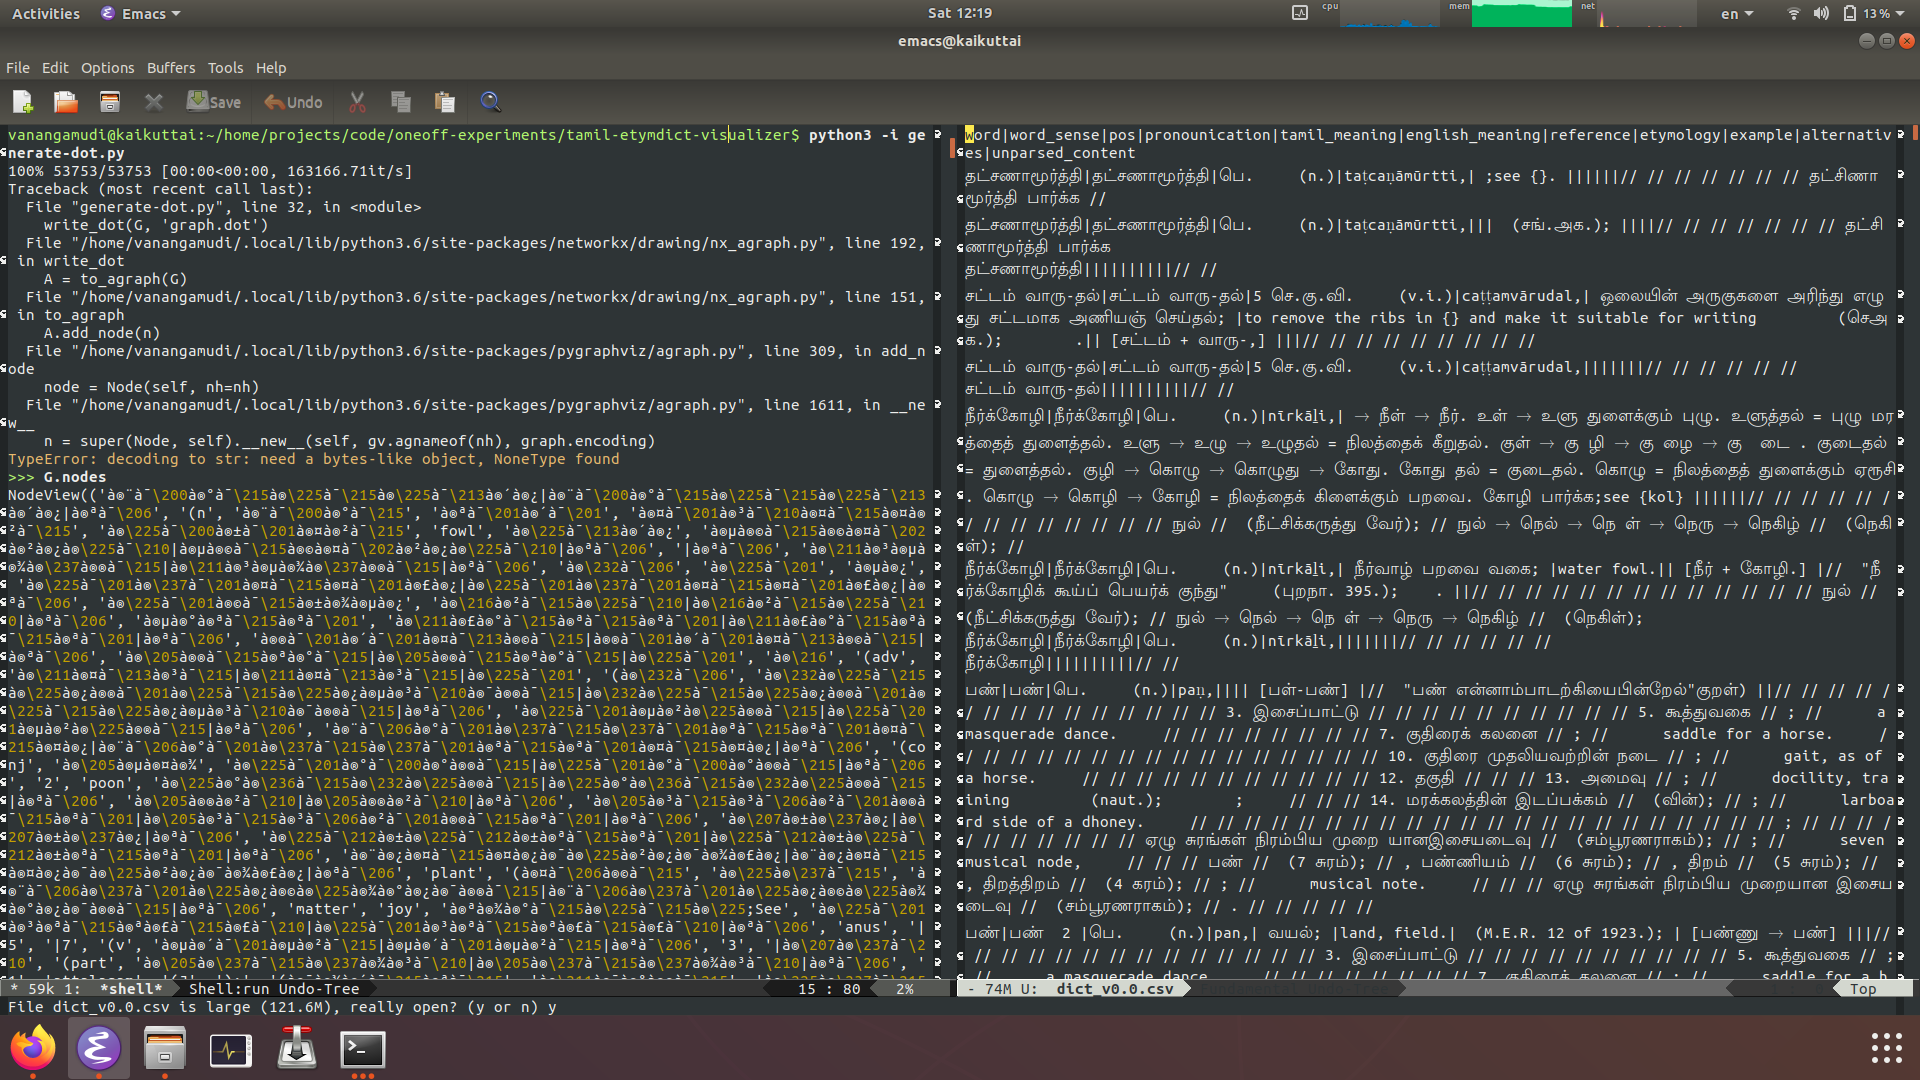This screenshot has width=1920, height=1080.
Task: Open the Options menu
Action: (107, 68)
